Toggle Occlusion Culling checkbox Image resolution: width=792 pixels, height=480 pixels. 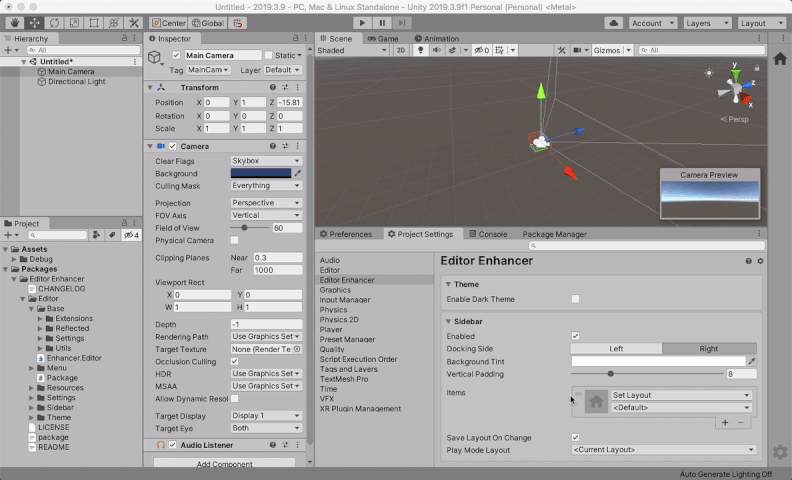[234, 361]
